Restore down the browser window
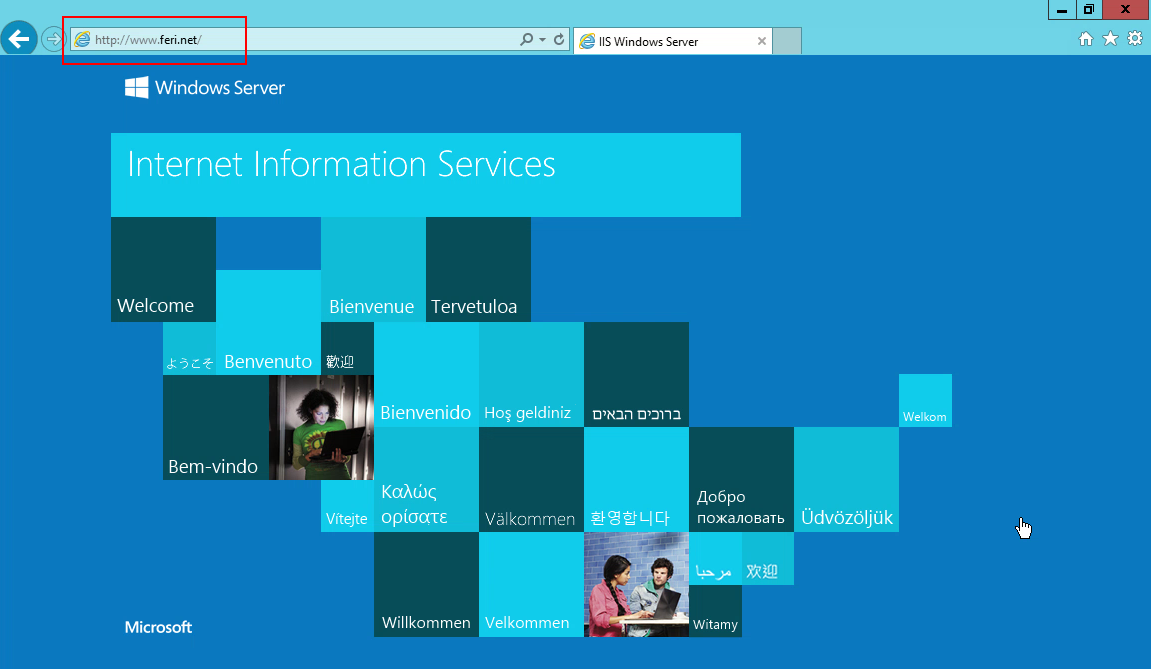 pyautogui.click(x=1089, y=10)
